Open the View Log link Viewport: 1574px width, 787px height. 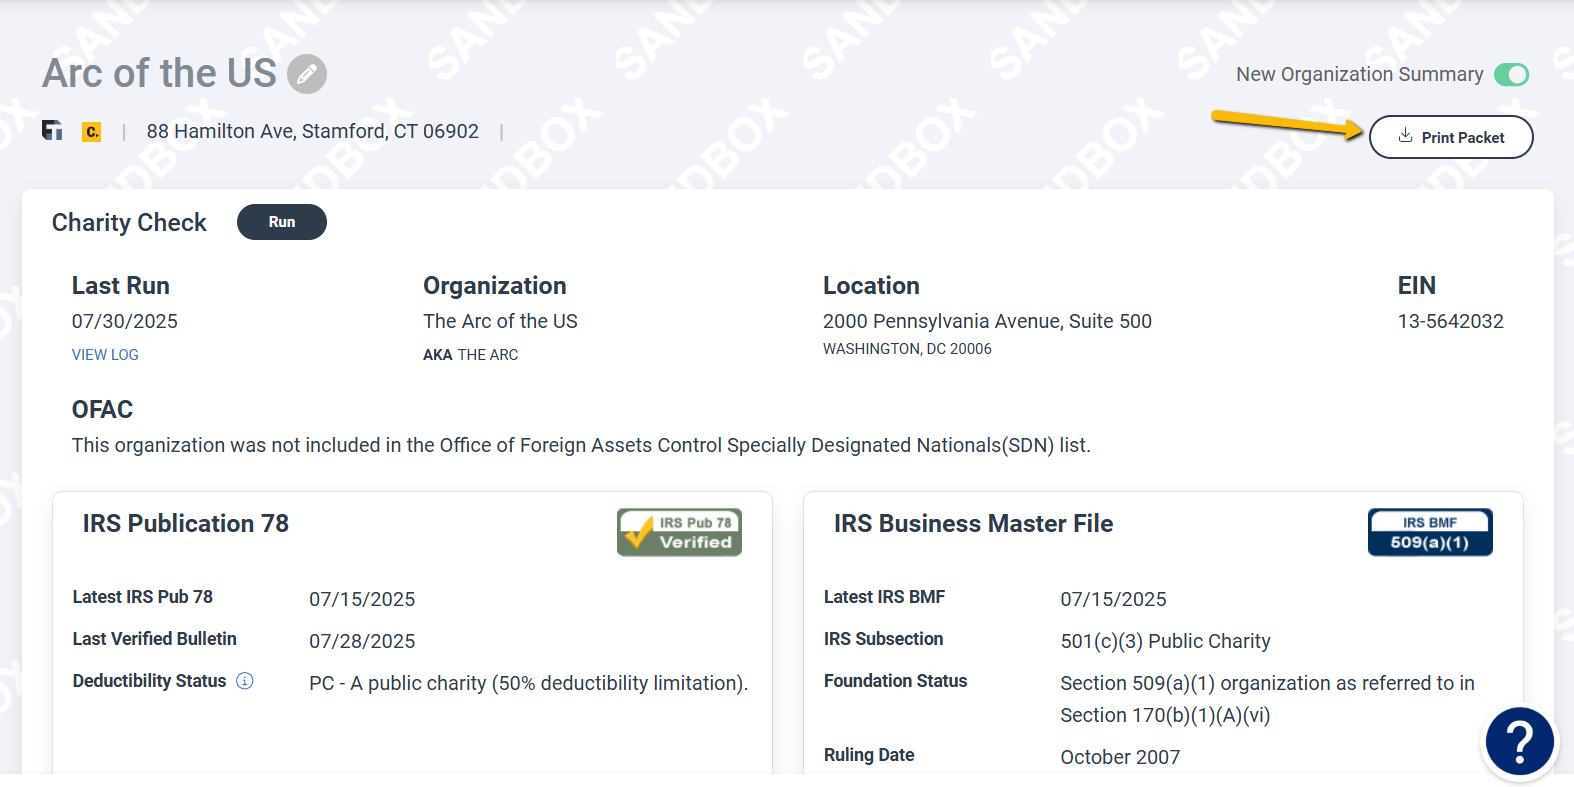point(105,355)
